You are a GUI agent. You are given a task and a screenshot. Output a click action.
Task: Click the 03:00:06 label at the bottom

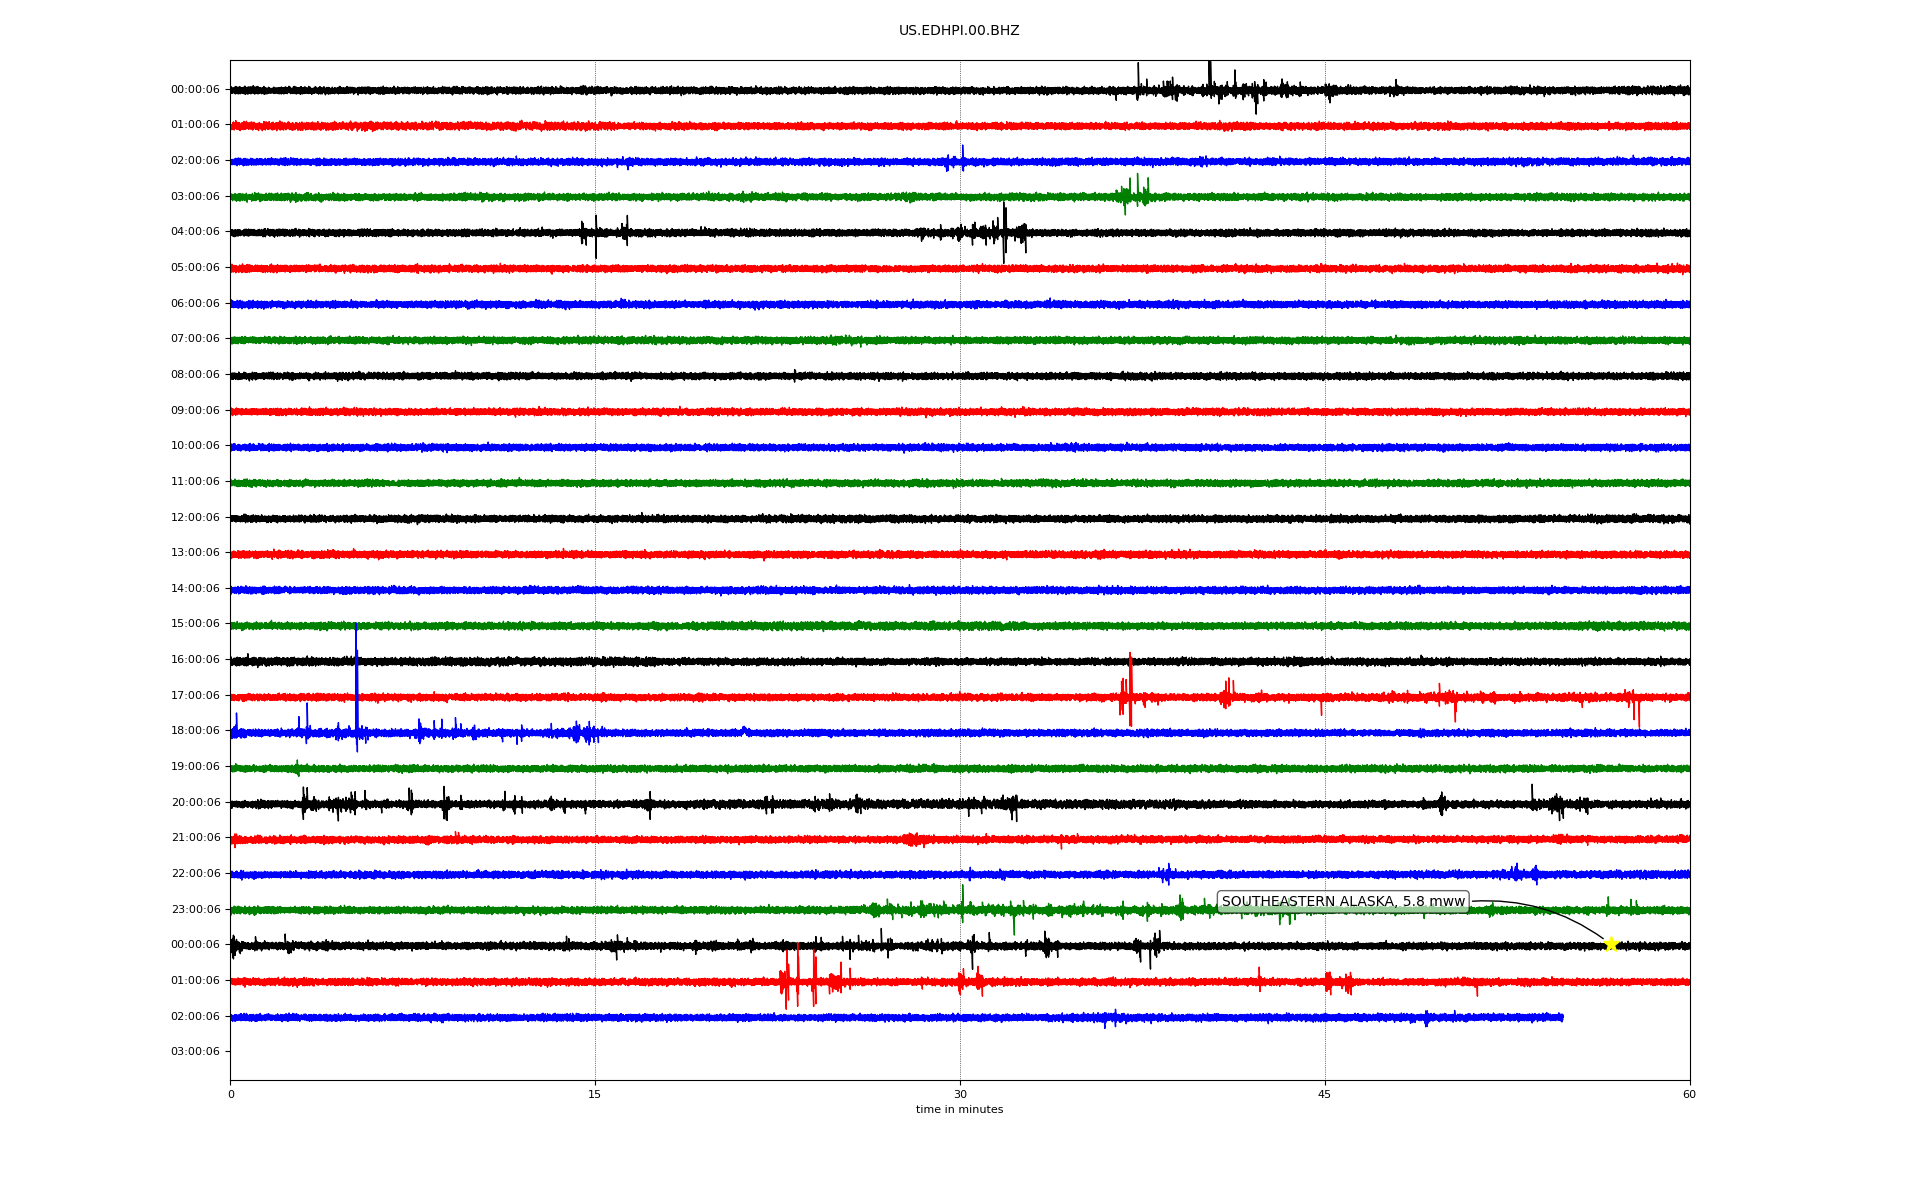pos(195,1052)
